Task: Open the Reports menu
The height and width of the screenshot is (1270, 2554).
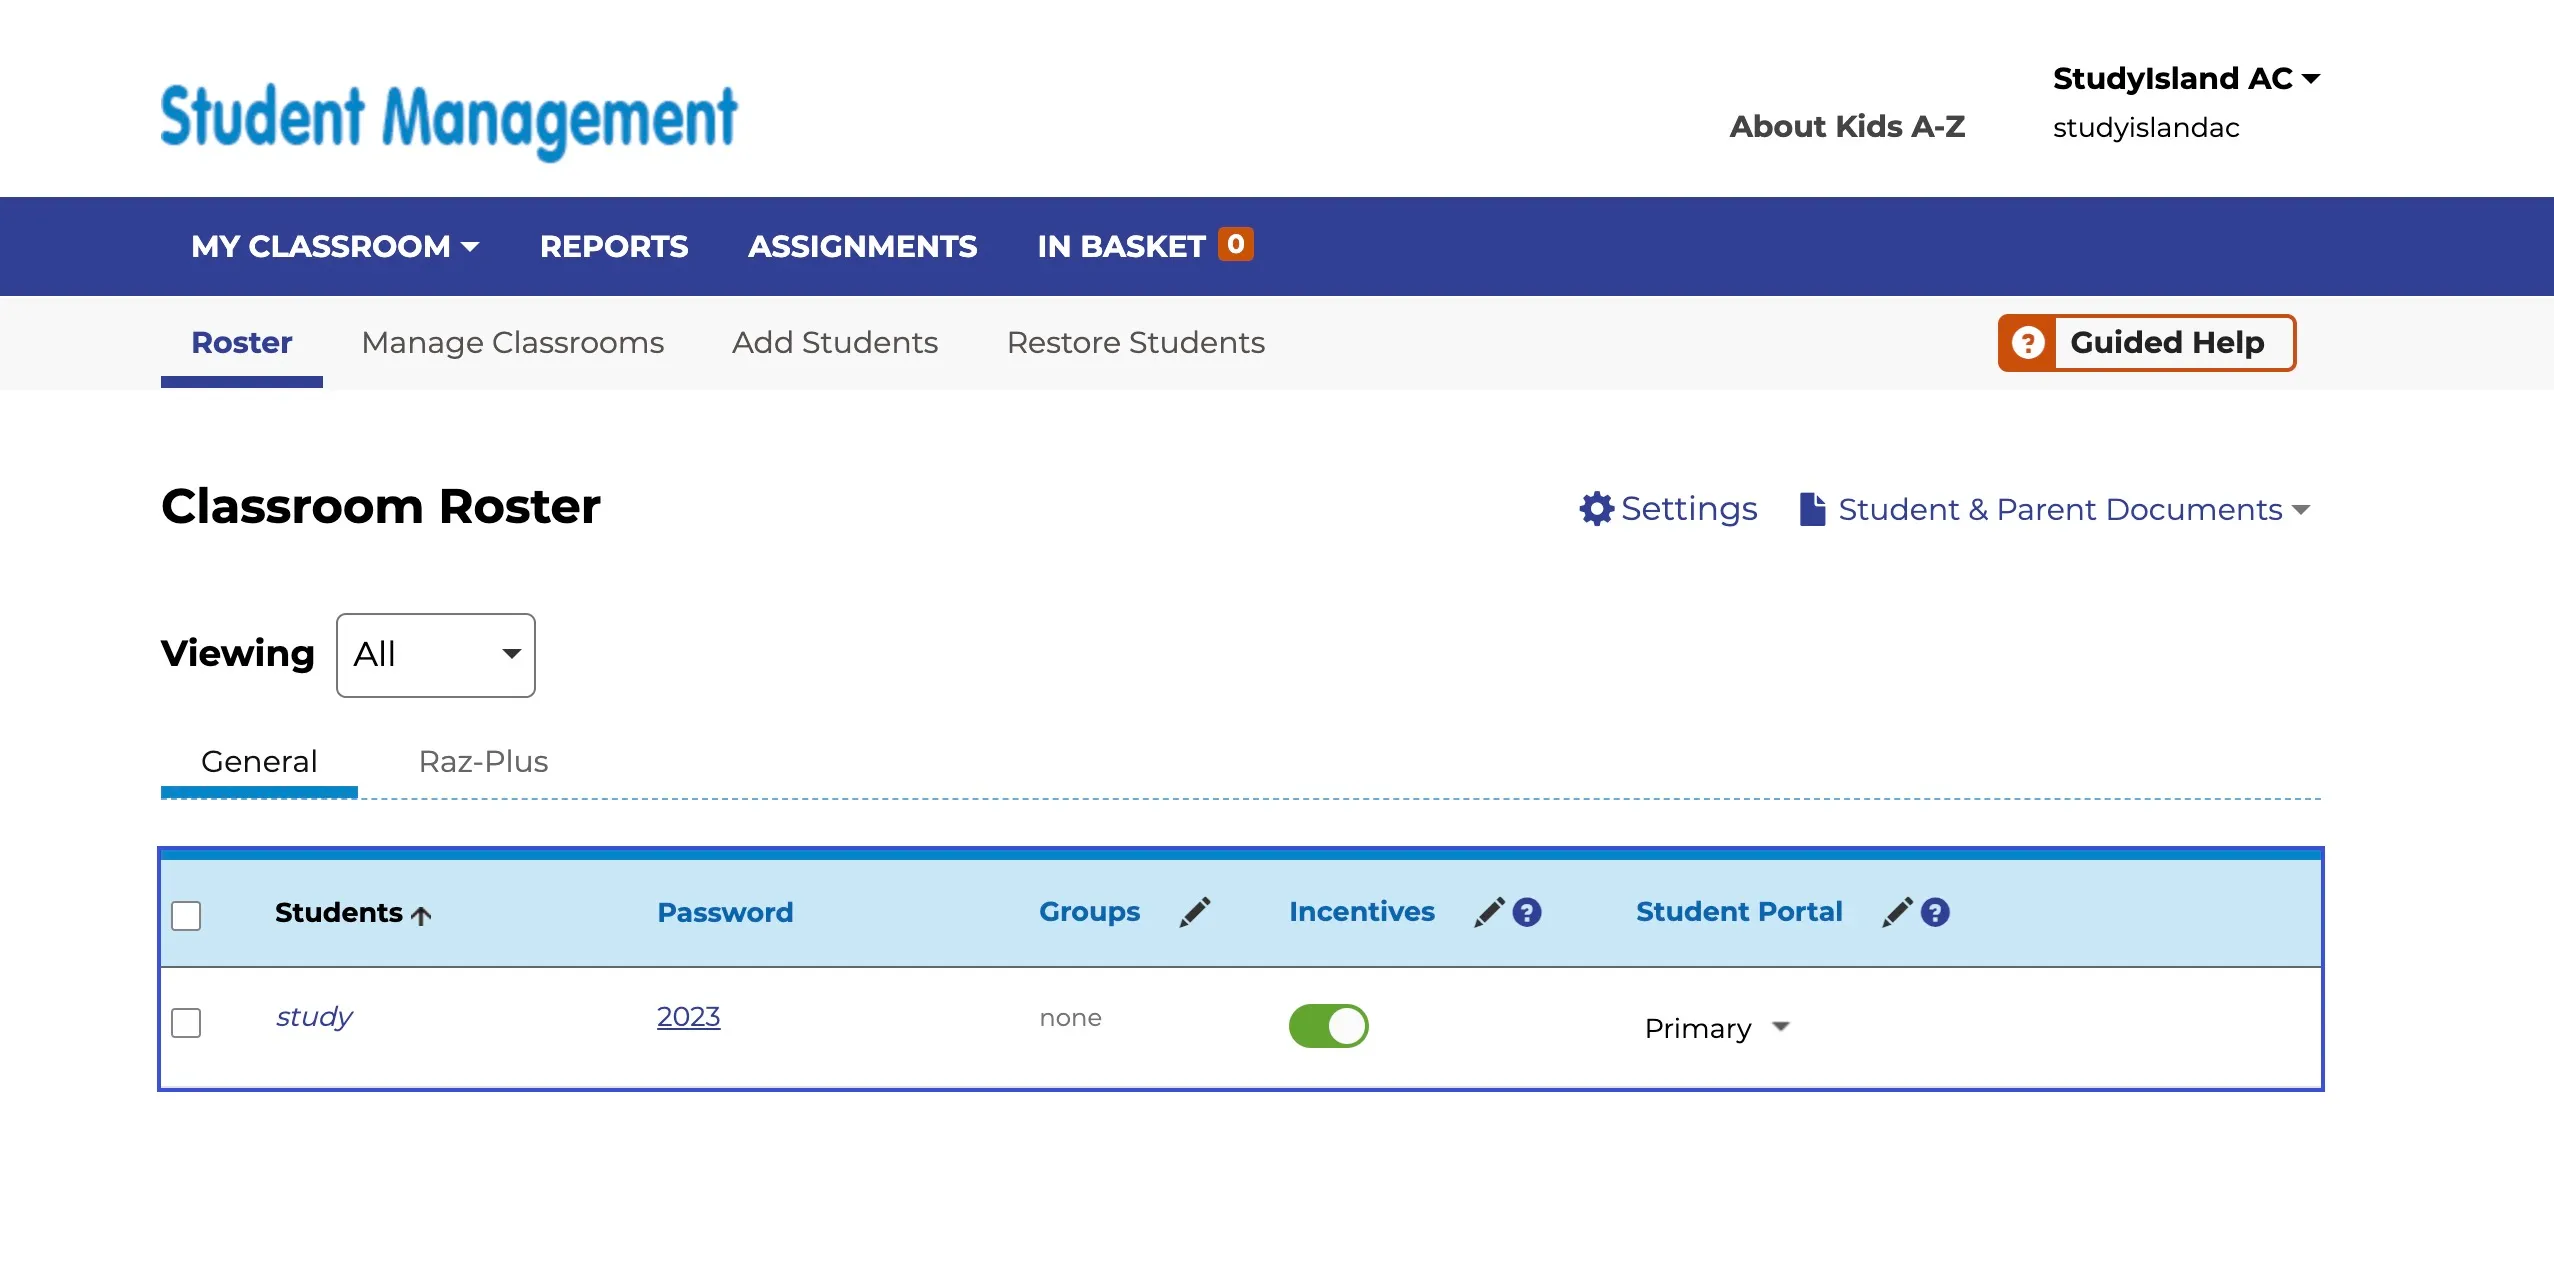Action: tap(614, 246)
